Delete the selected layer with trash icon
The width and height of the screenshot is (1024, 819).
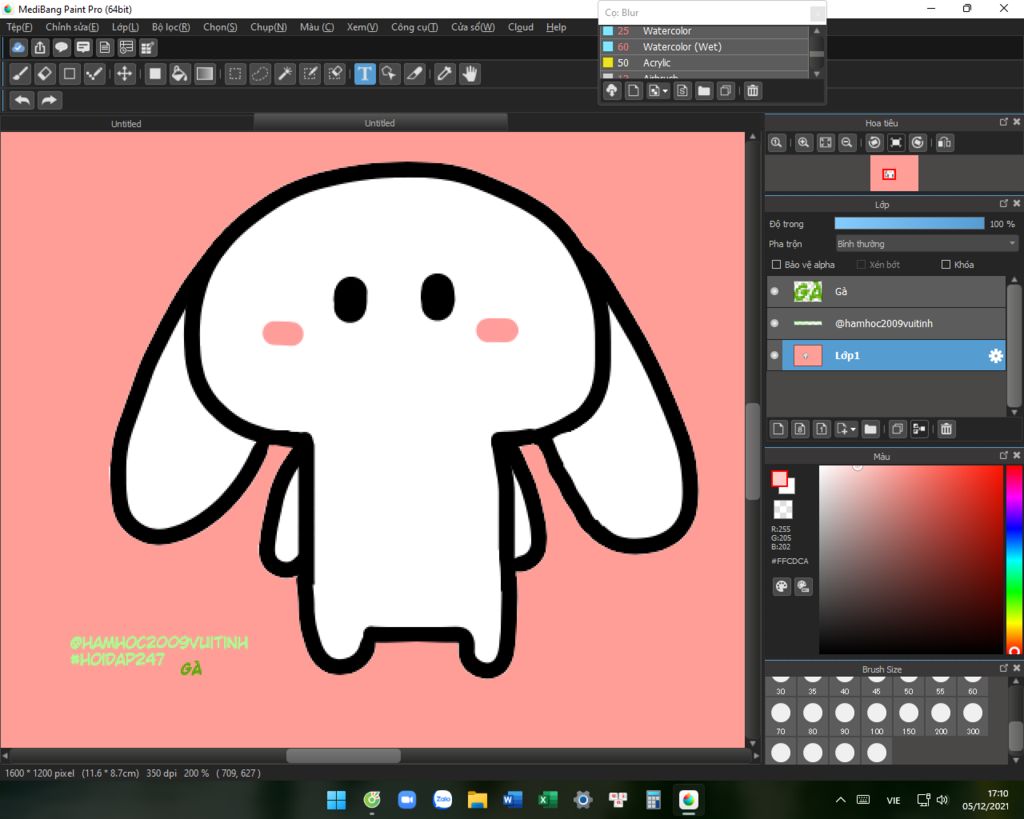[x=946, y=429]
